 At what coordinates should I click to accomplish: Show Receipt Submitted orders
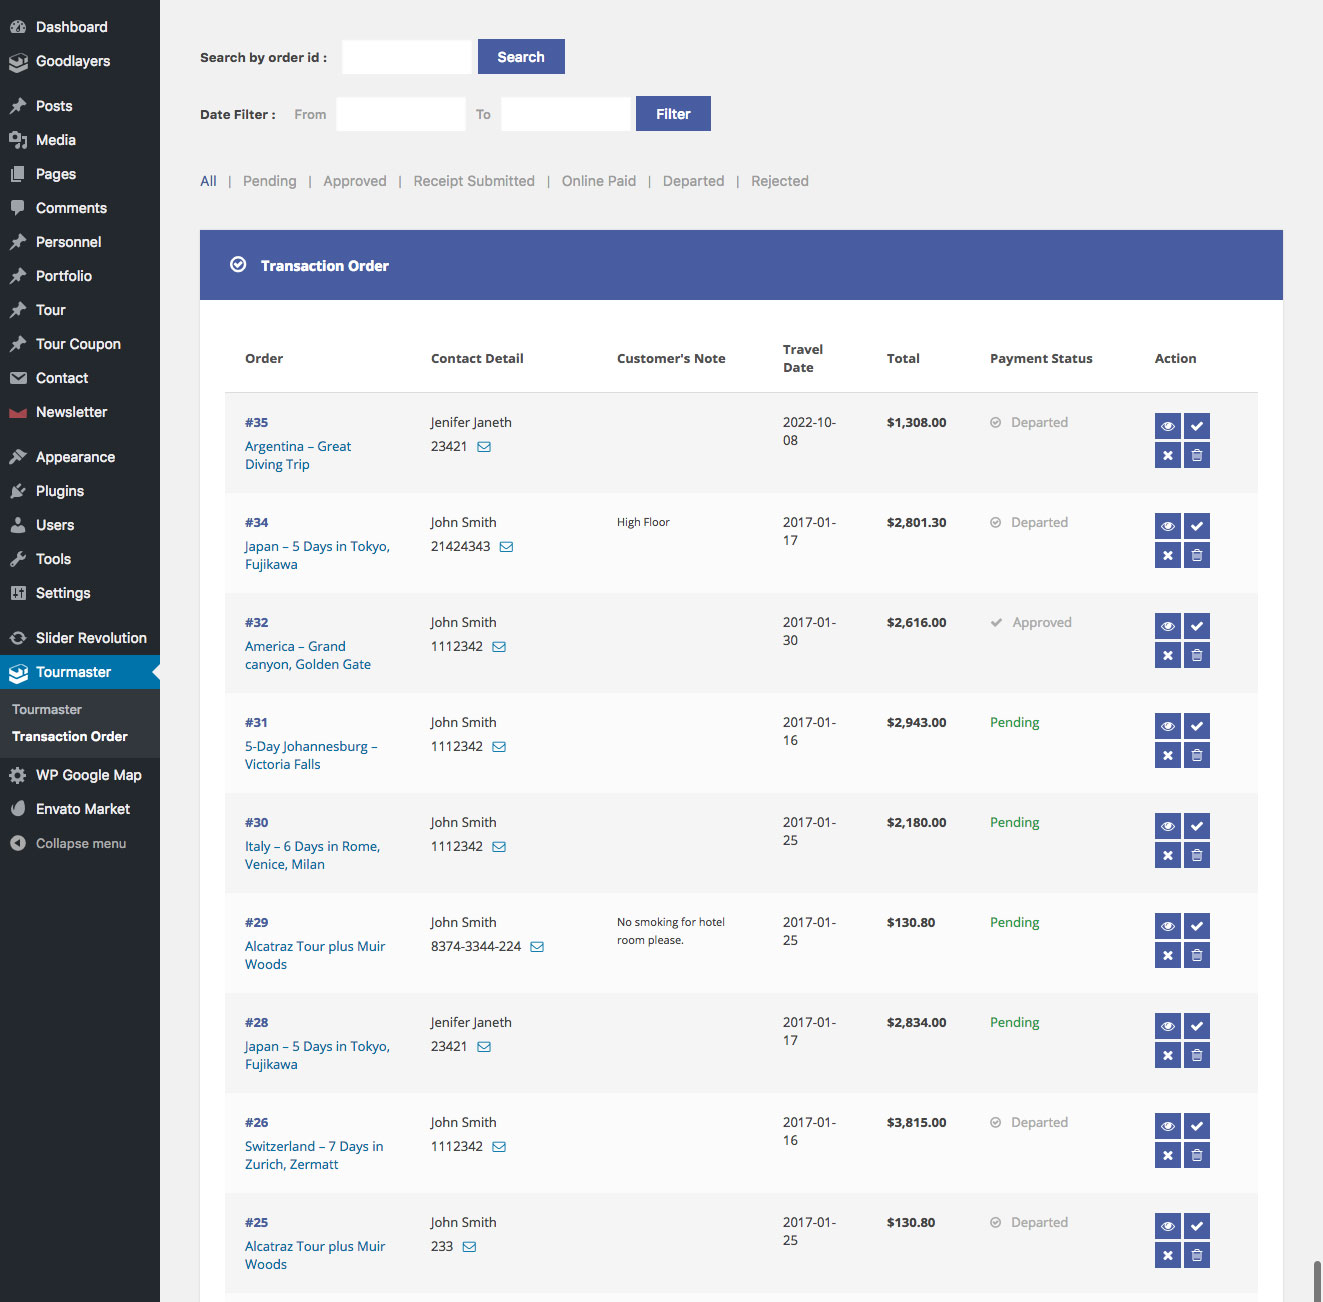[x=474, y=181]
